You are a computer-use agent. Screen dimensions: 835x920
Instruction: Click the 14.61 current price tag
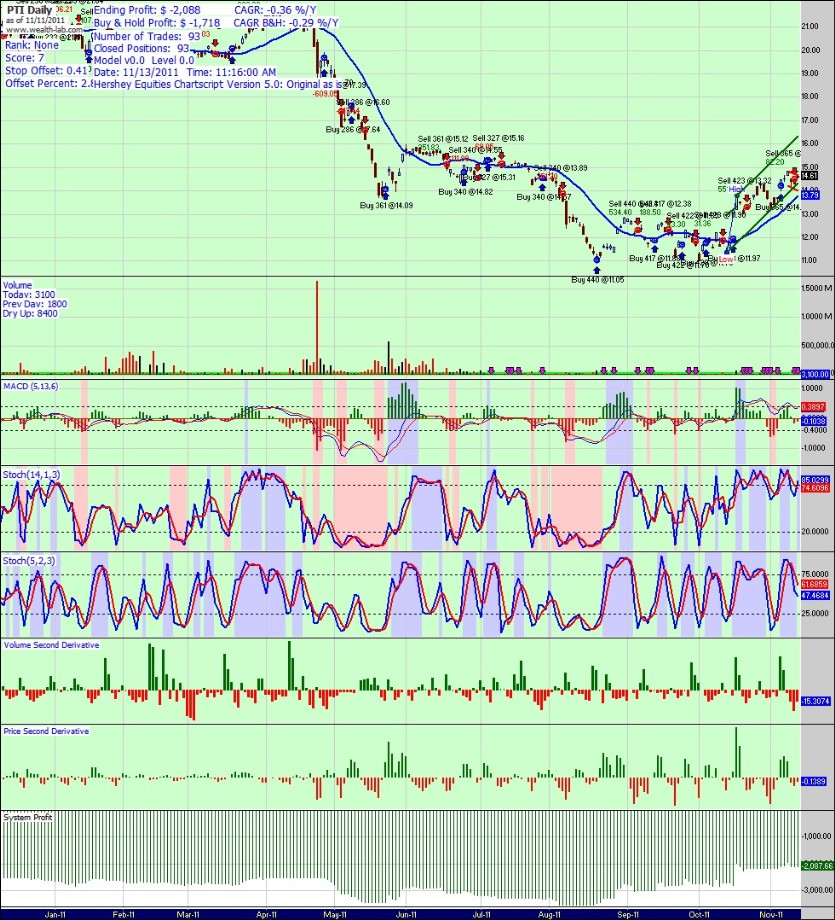tap(811, 174)
